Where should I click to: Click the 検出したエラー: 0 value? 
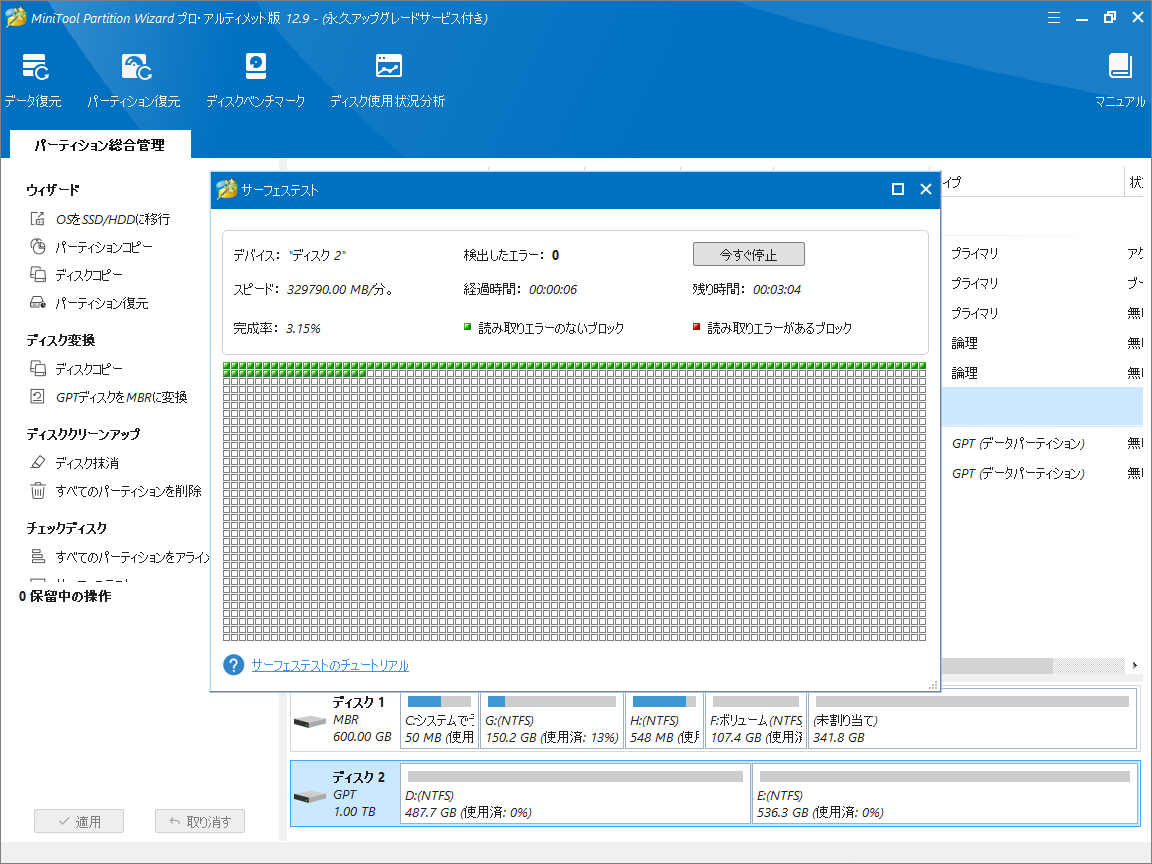pos(555,255)
